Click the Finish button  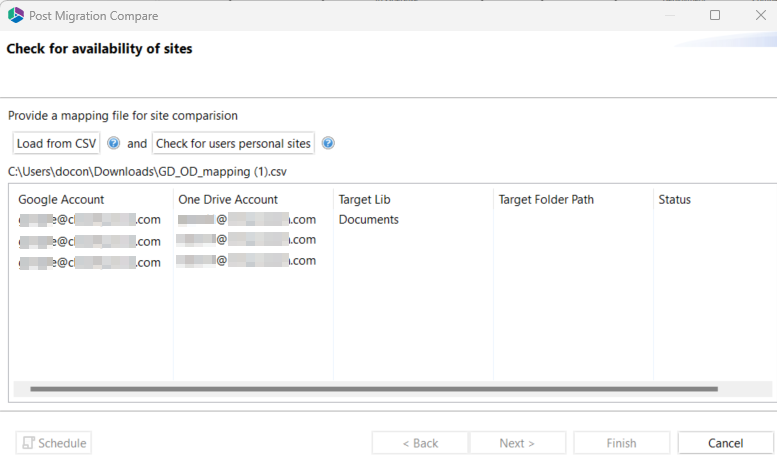tap(621, 443)
